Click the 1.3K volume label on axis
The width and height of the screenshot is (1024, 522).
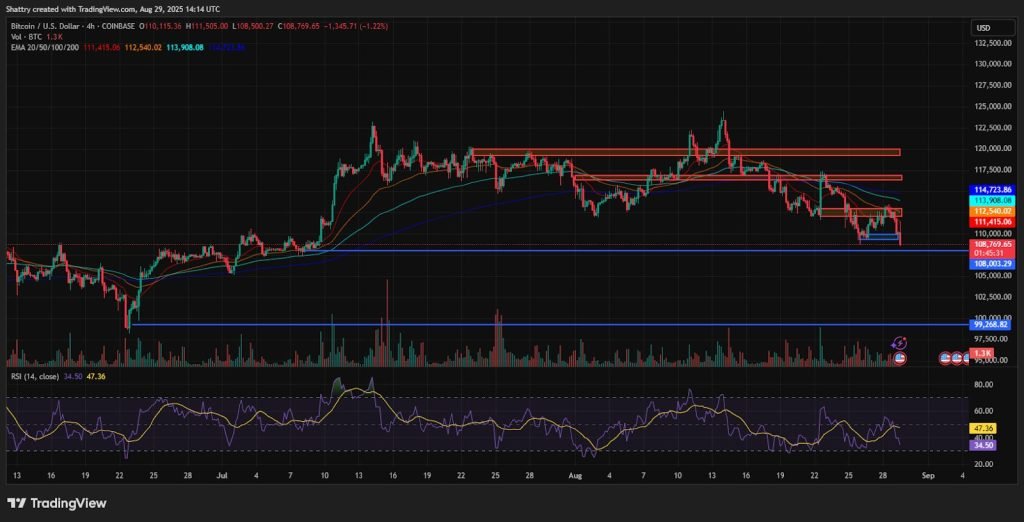(x=982, y=354)
